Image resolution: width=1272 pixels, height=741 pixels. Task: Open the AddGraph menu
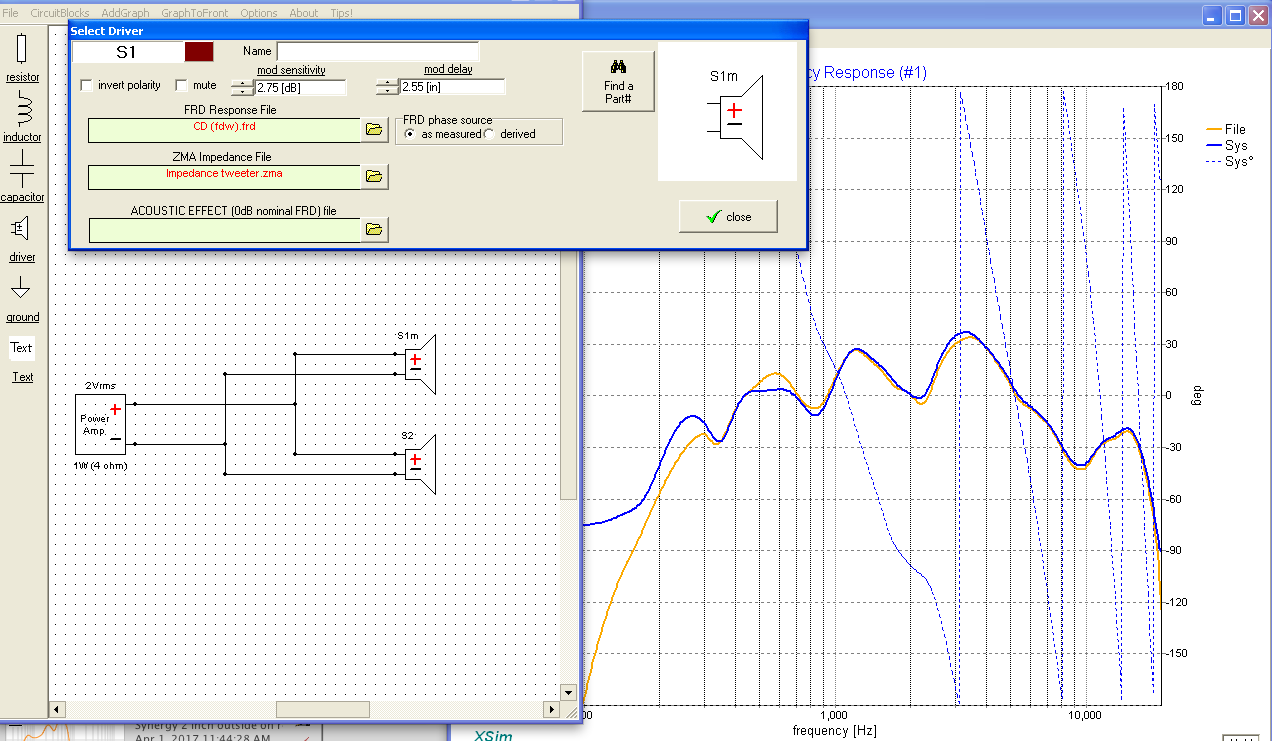125,13
